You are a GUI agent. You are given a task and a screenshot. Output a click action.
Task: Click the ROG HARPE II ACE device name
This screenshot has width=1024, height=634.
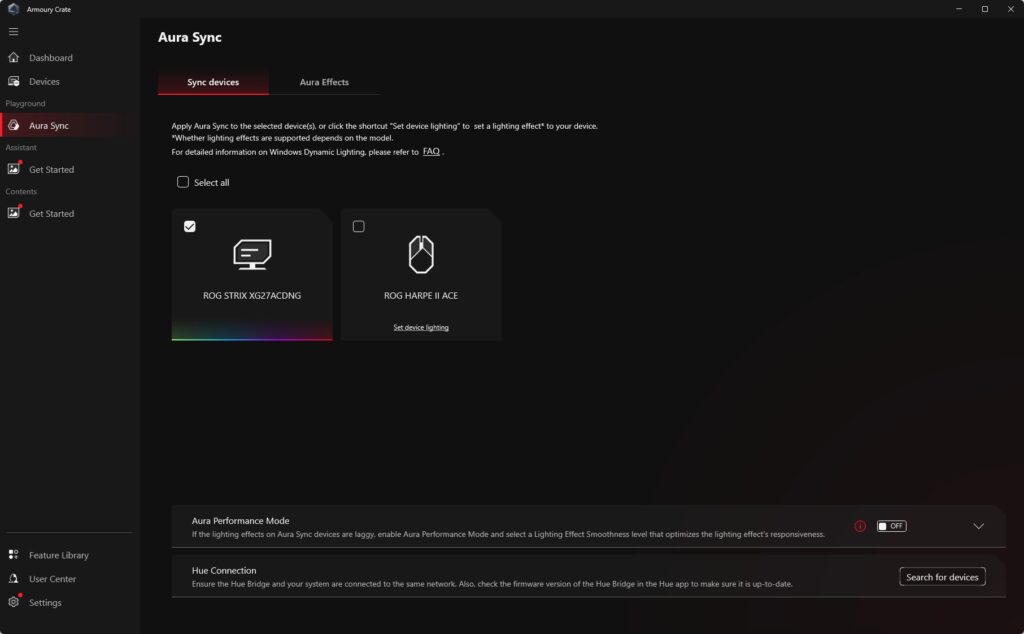421,296
